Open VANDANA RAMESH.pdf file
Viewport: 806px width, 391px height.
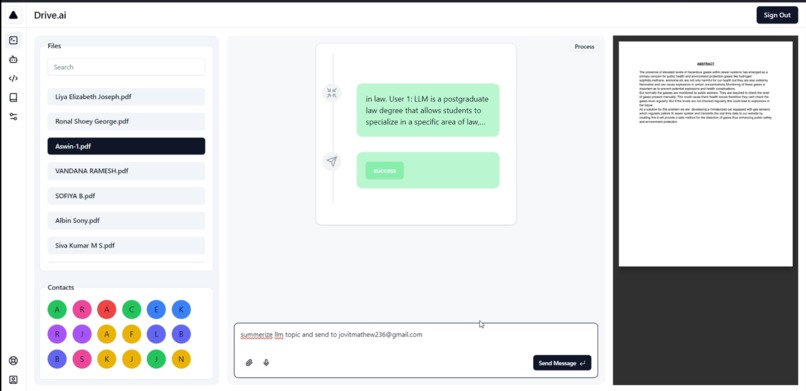click(x=126, y=171)
